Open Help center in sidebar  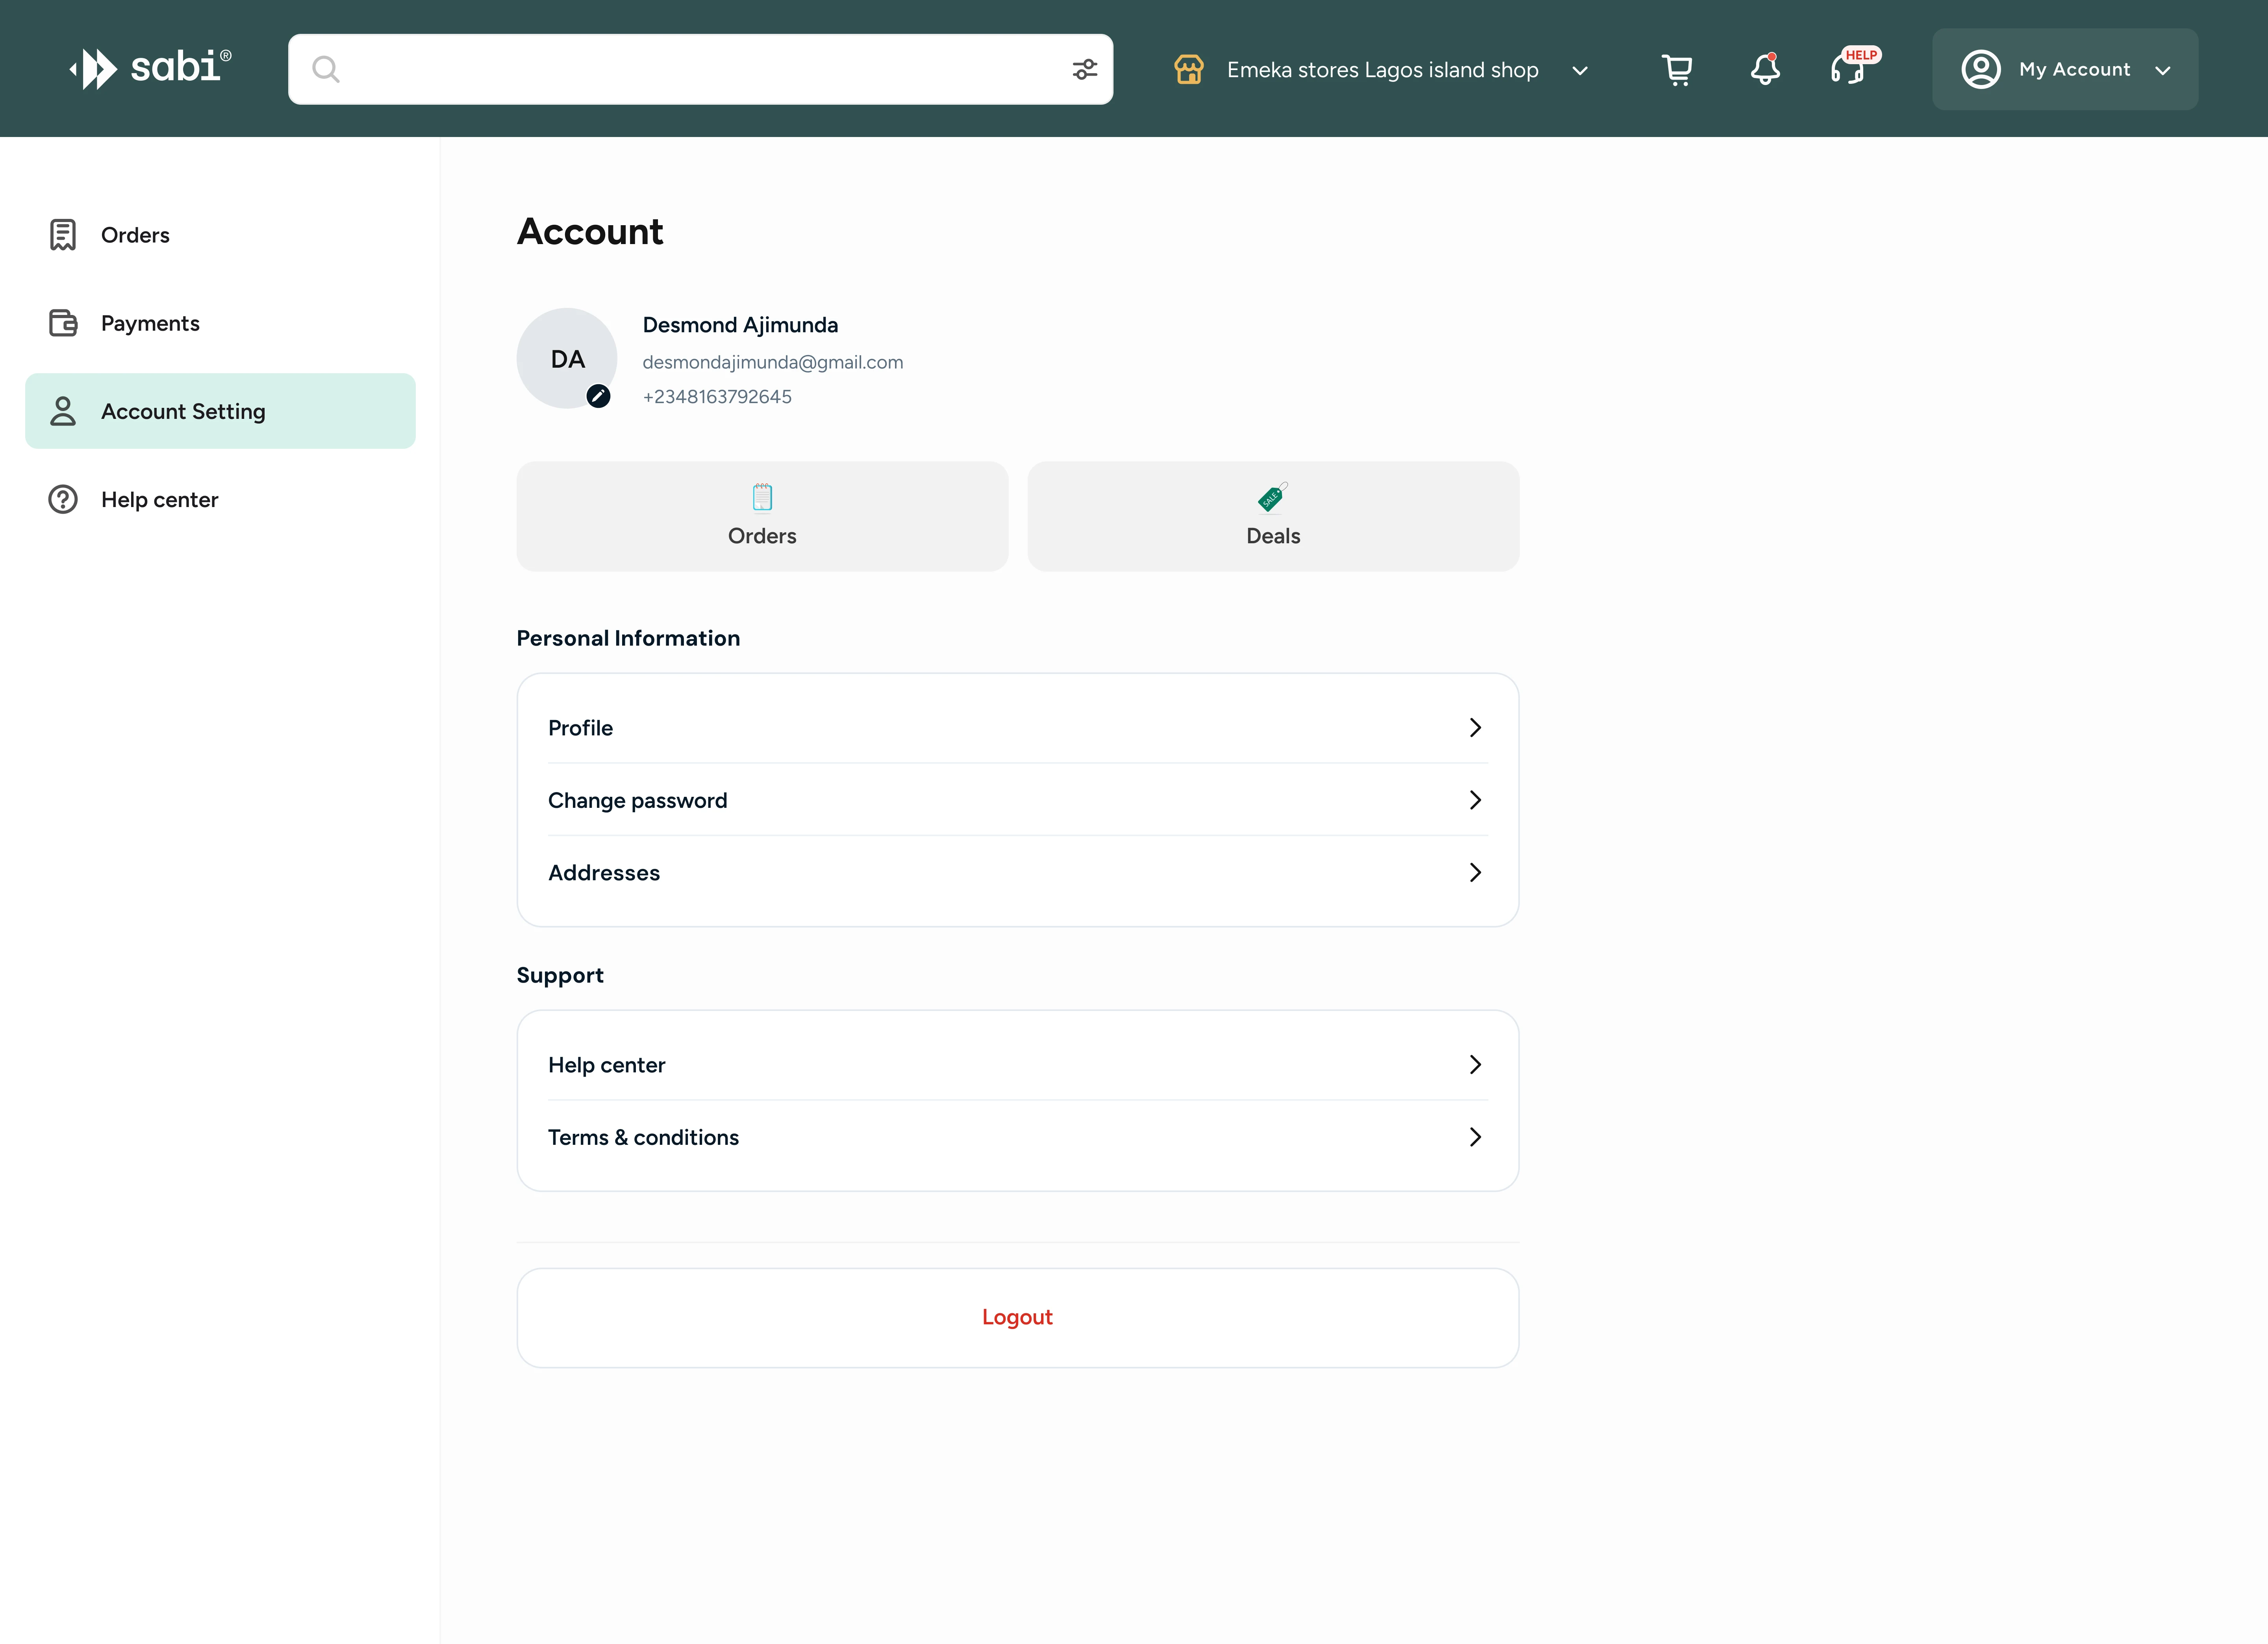(159, 499)
